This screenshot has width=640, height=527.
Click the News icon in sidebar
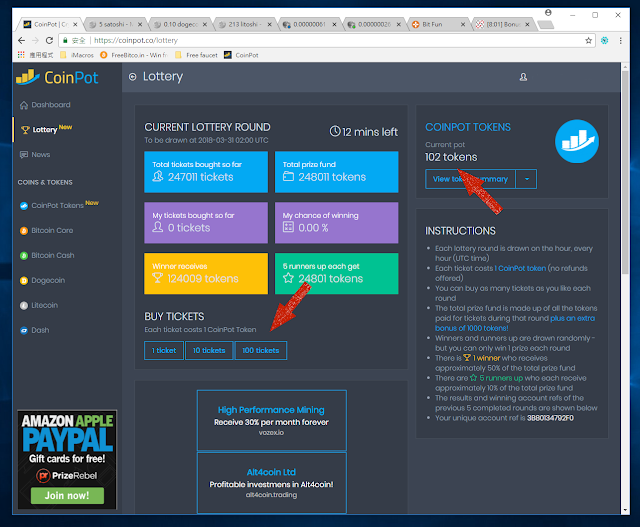24,155
